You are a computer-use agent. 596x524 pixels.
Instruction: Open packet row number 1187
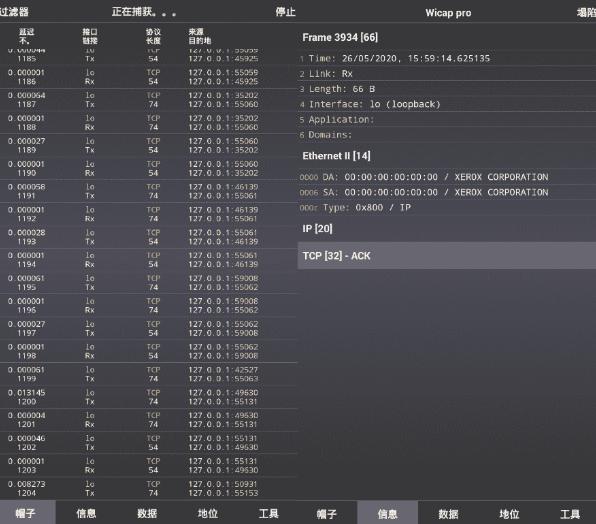[149, 100]
